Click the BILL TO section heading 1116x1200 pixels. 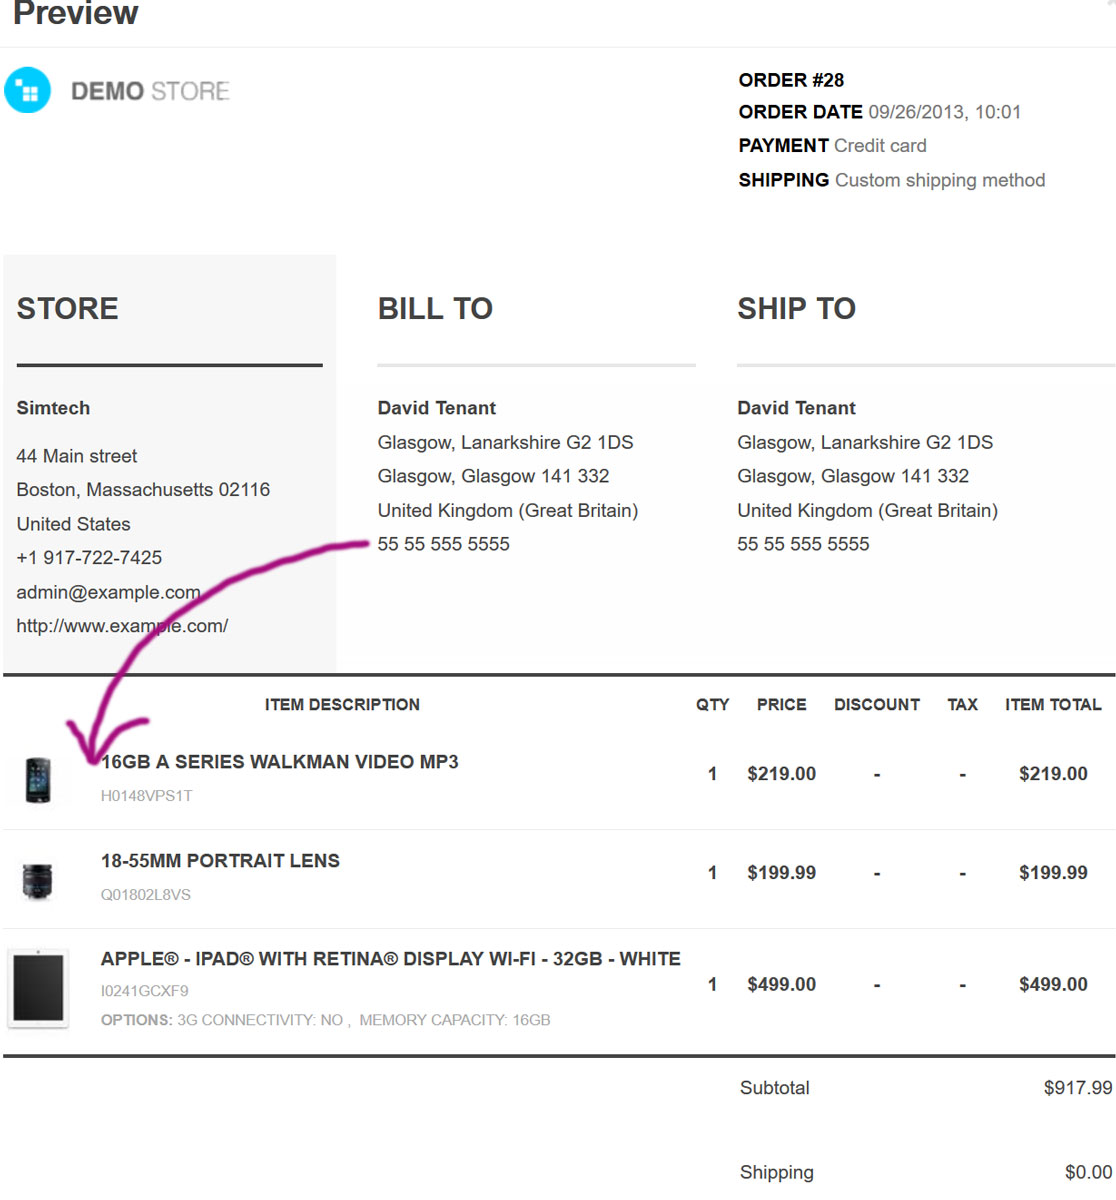(435, 309)
